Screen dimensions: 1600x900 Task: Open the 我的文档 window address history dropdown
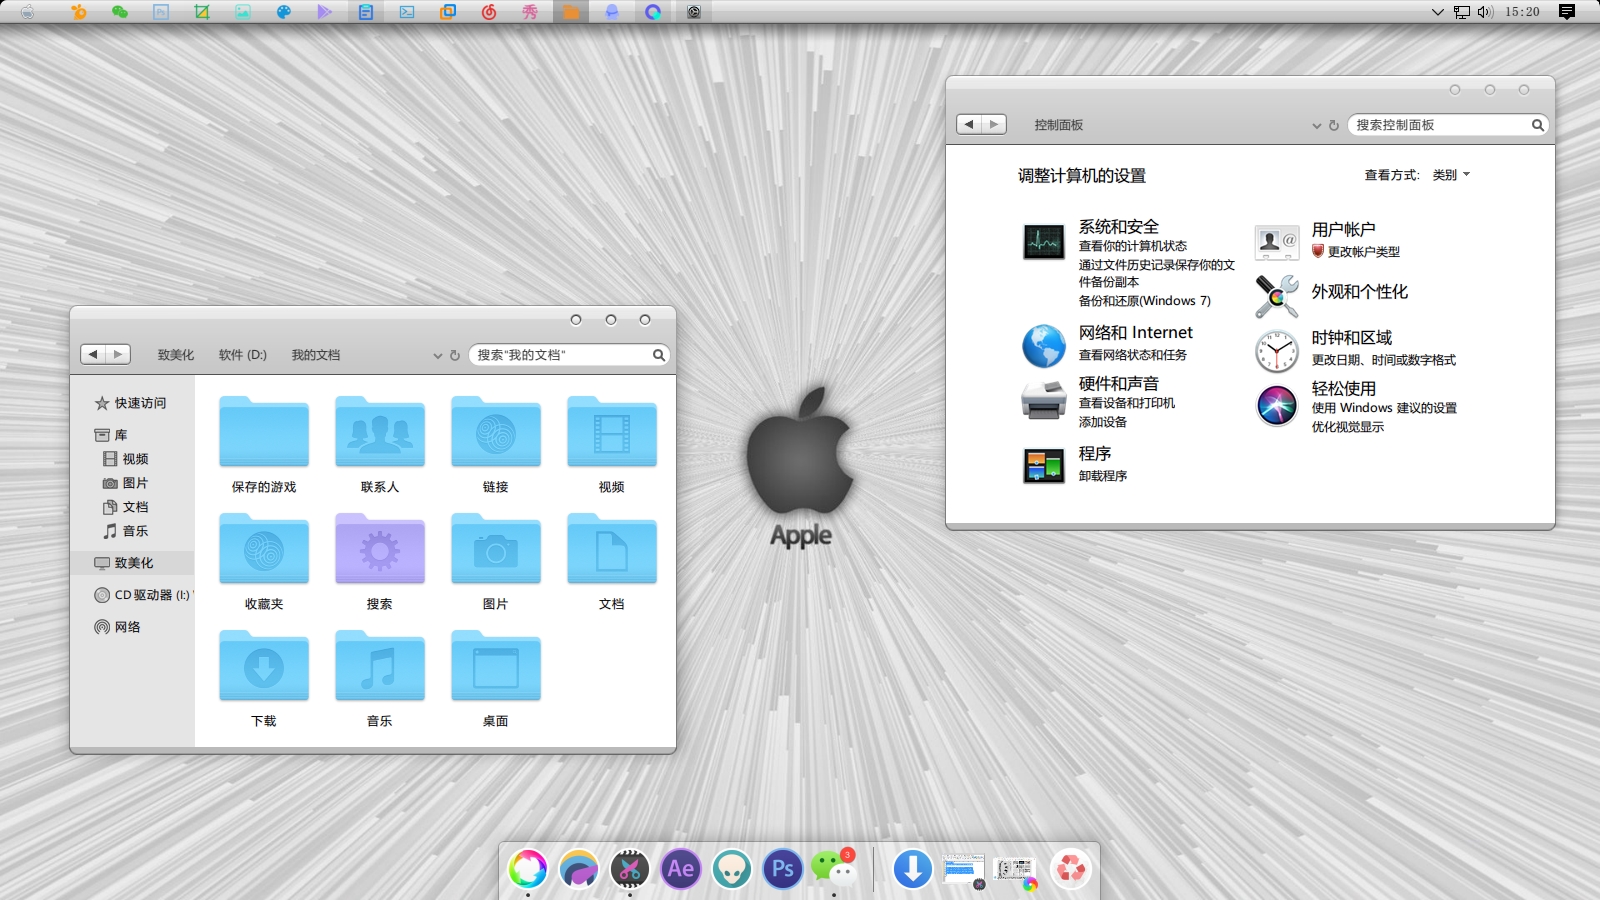(437, 356)
